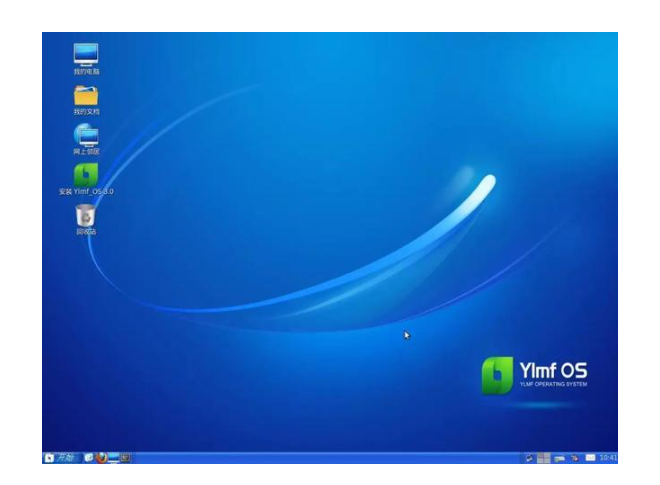Click the tray icon left of the envelope

[575, 457]
